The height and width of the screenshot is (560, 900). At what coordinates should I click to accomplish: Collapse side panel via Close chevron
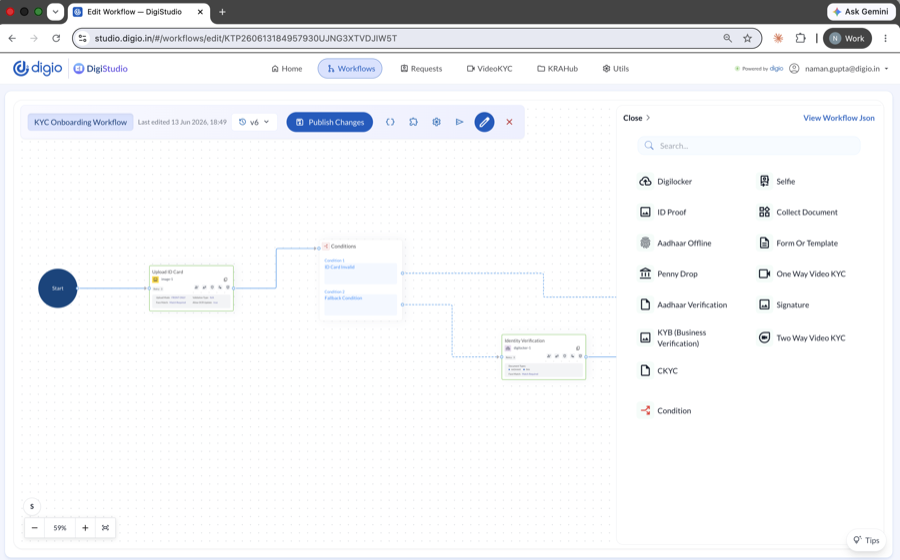[x=637, y=118]
